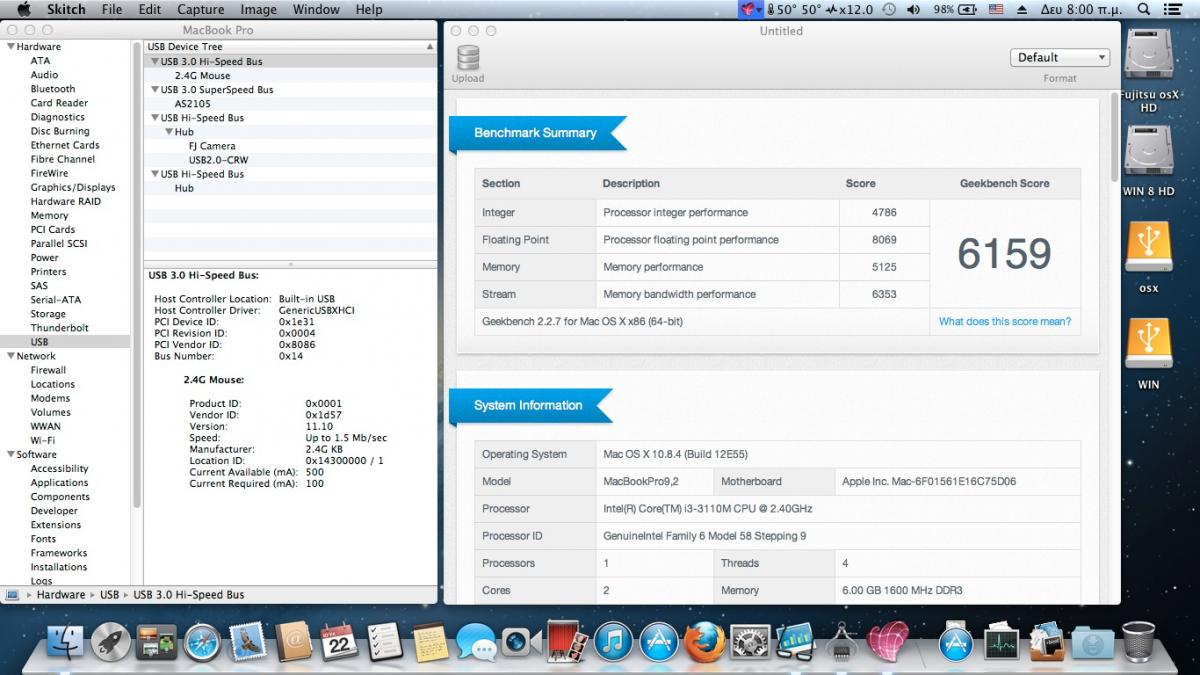Open Skitch application menu

click(67, 9)
